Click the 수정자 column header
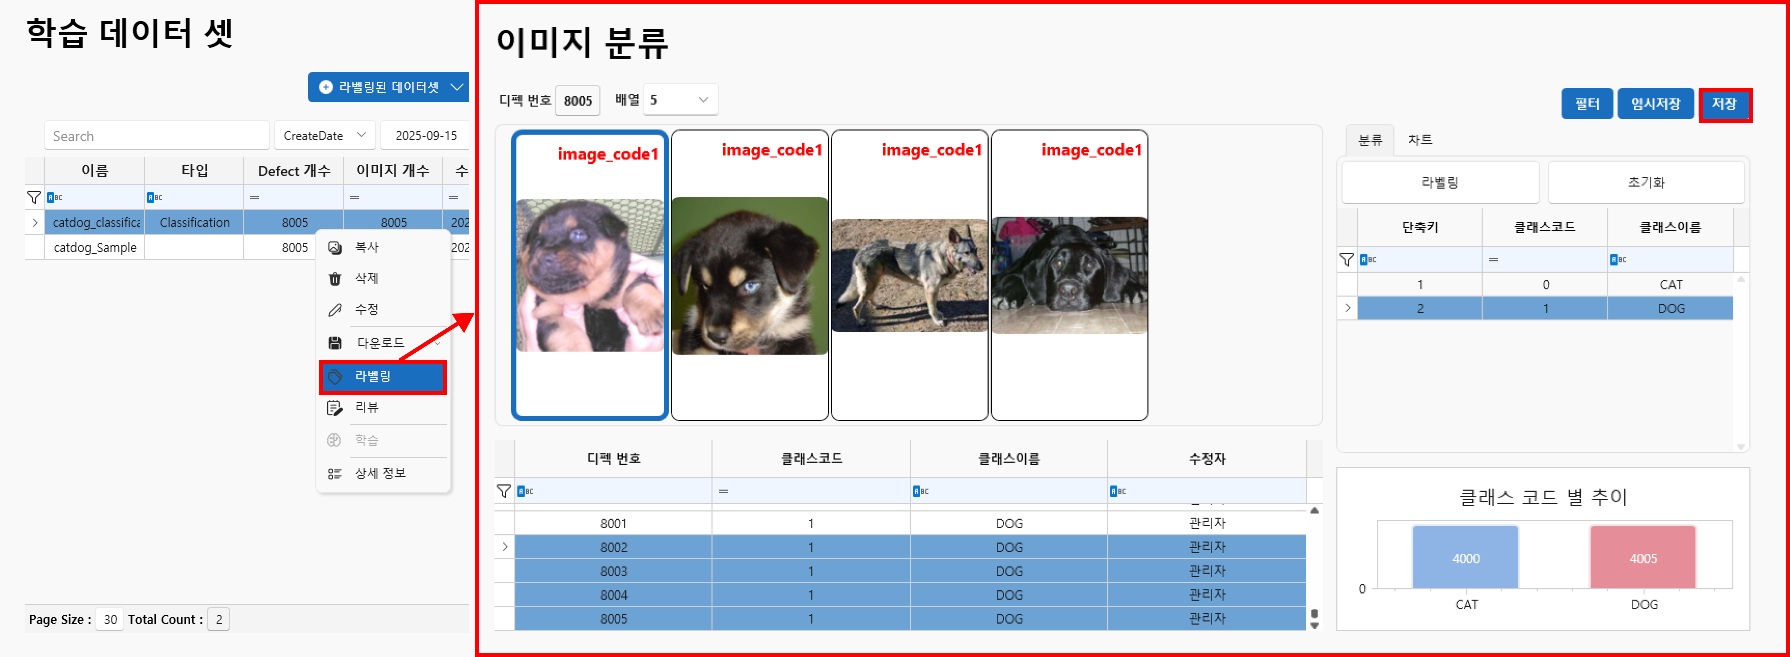The image size is (1790, 657). [x=1207, y=459]
